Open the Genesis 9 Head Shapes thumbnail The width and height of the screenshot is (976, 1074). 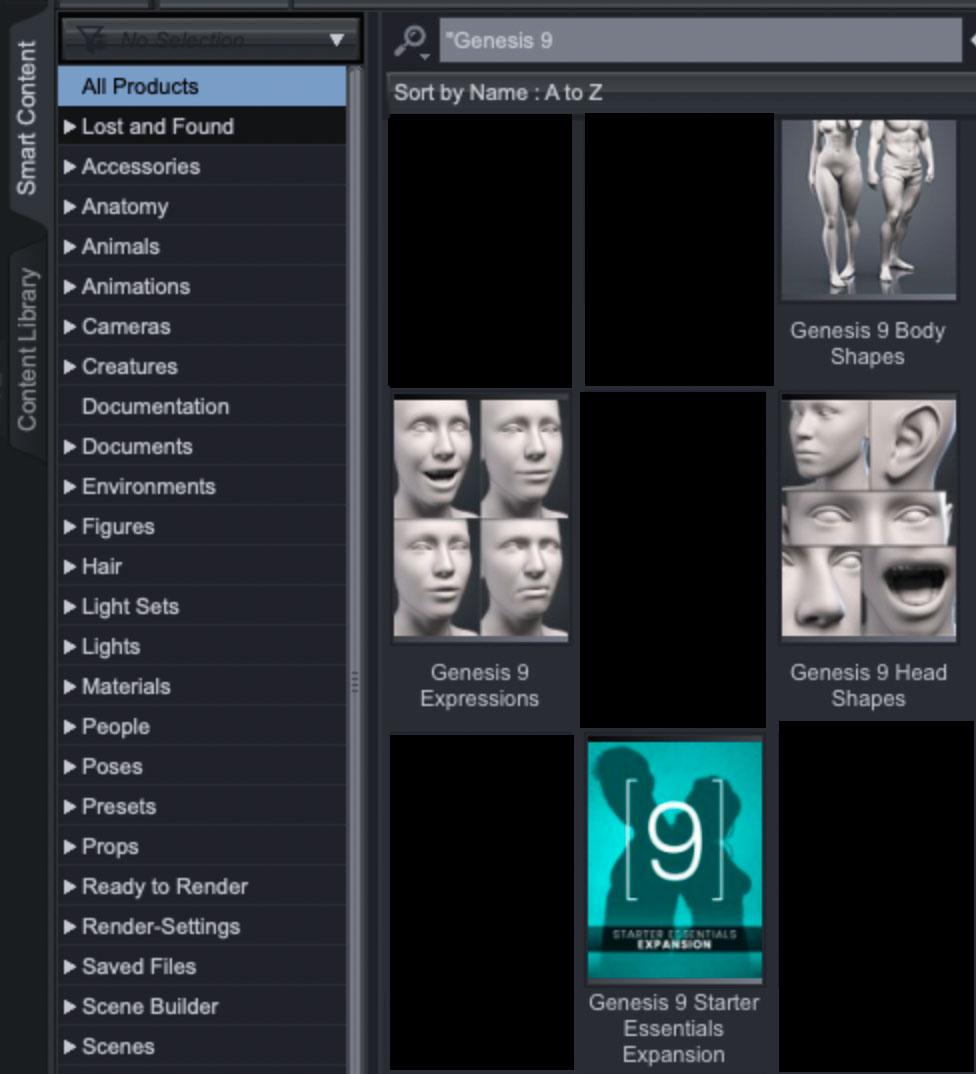coord(868,519)
